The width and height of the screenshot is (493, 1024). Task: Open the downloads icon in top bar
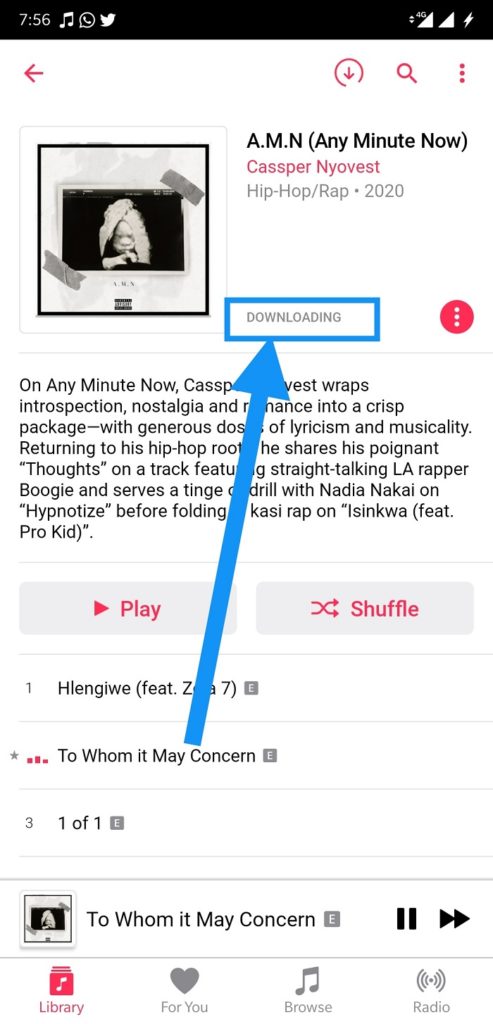tap(349, 73)
